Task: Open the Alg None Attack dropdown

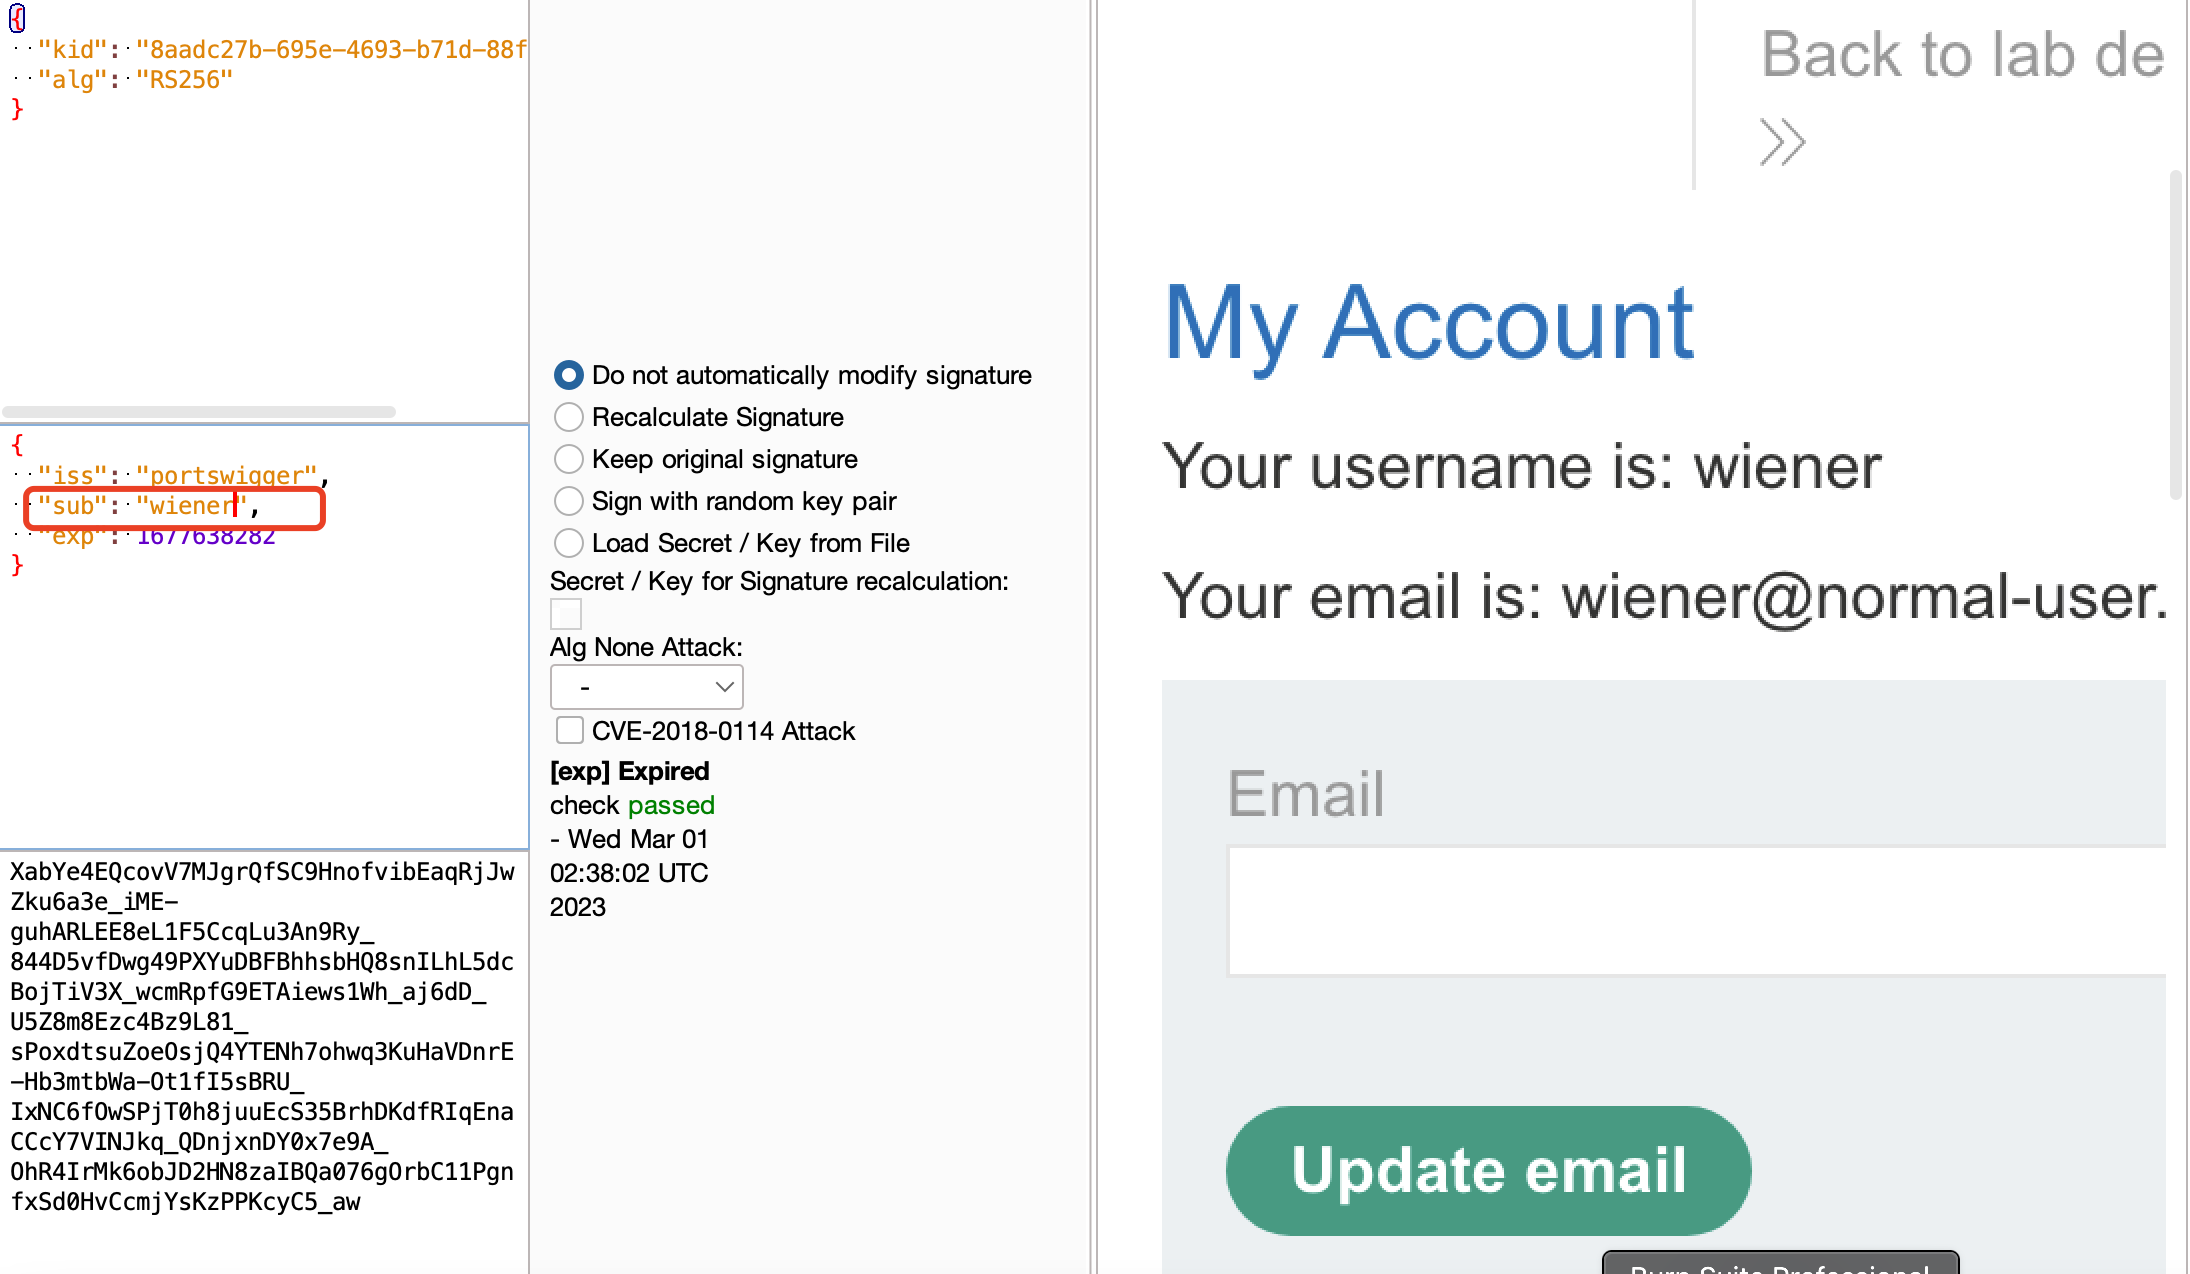Action: 646,687
